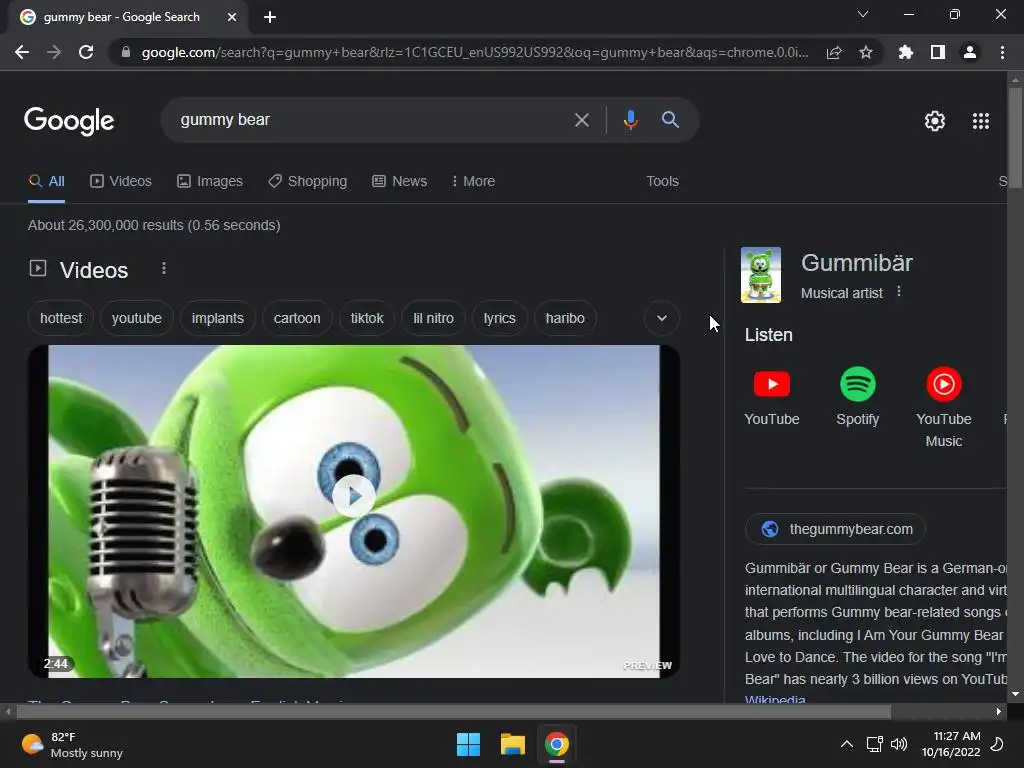View site info via the lock icon
The height and width of the screenshot is (768, 1024).
(126, 52)
